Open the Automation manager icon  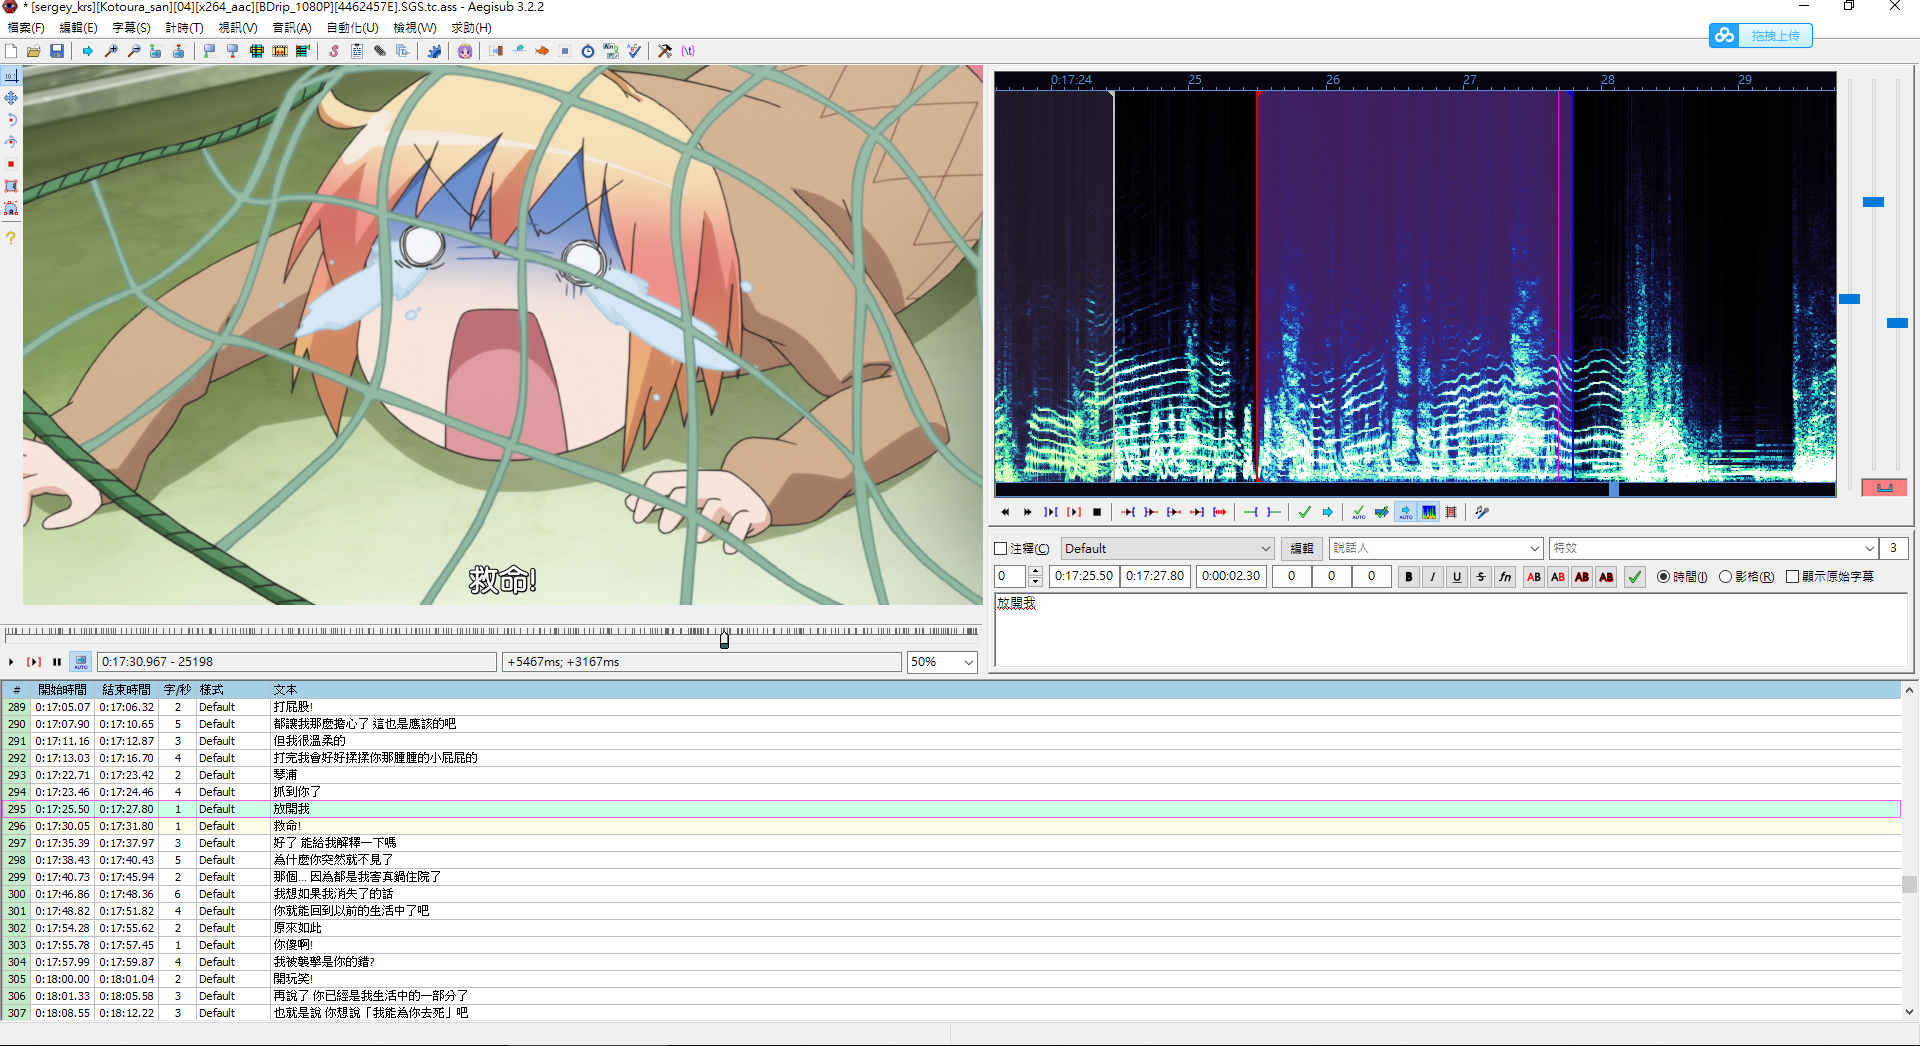[x=434, y=51]
